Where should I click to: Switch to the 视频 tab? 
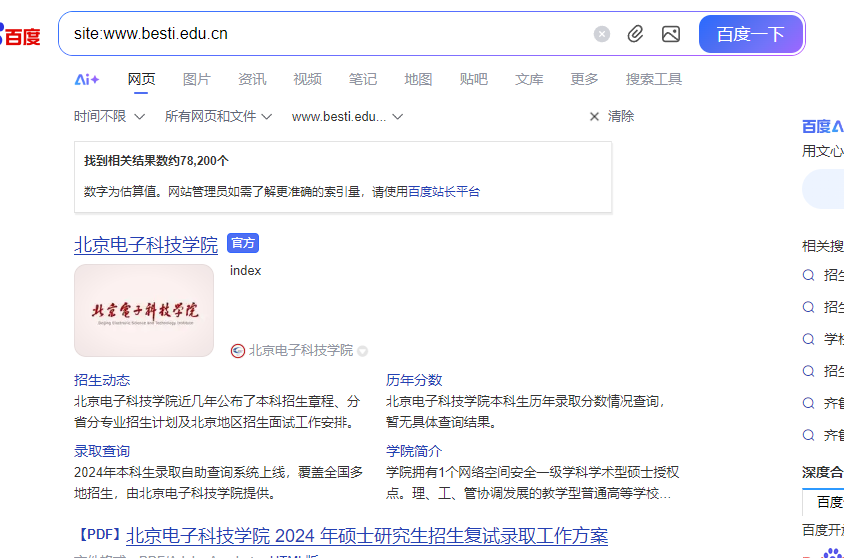pos(307,80)
